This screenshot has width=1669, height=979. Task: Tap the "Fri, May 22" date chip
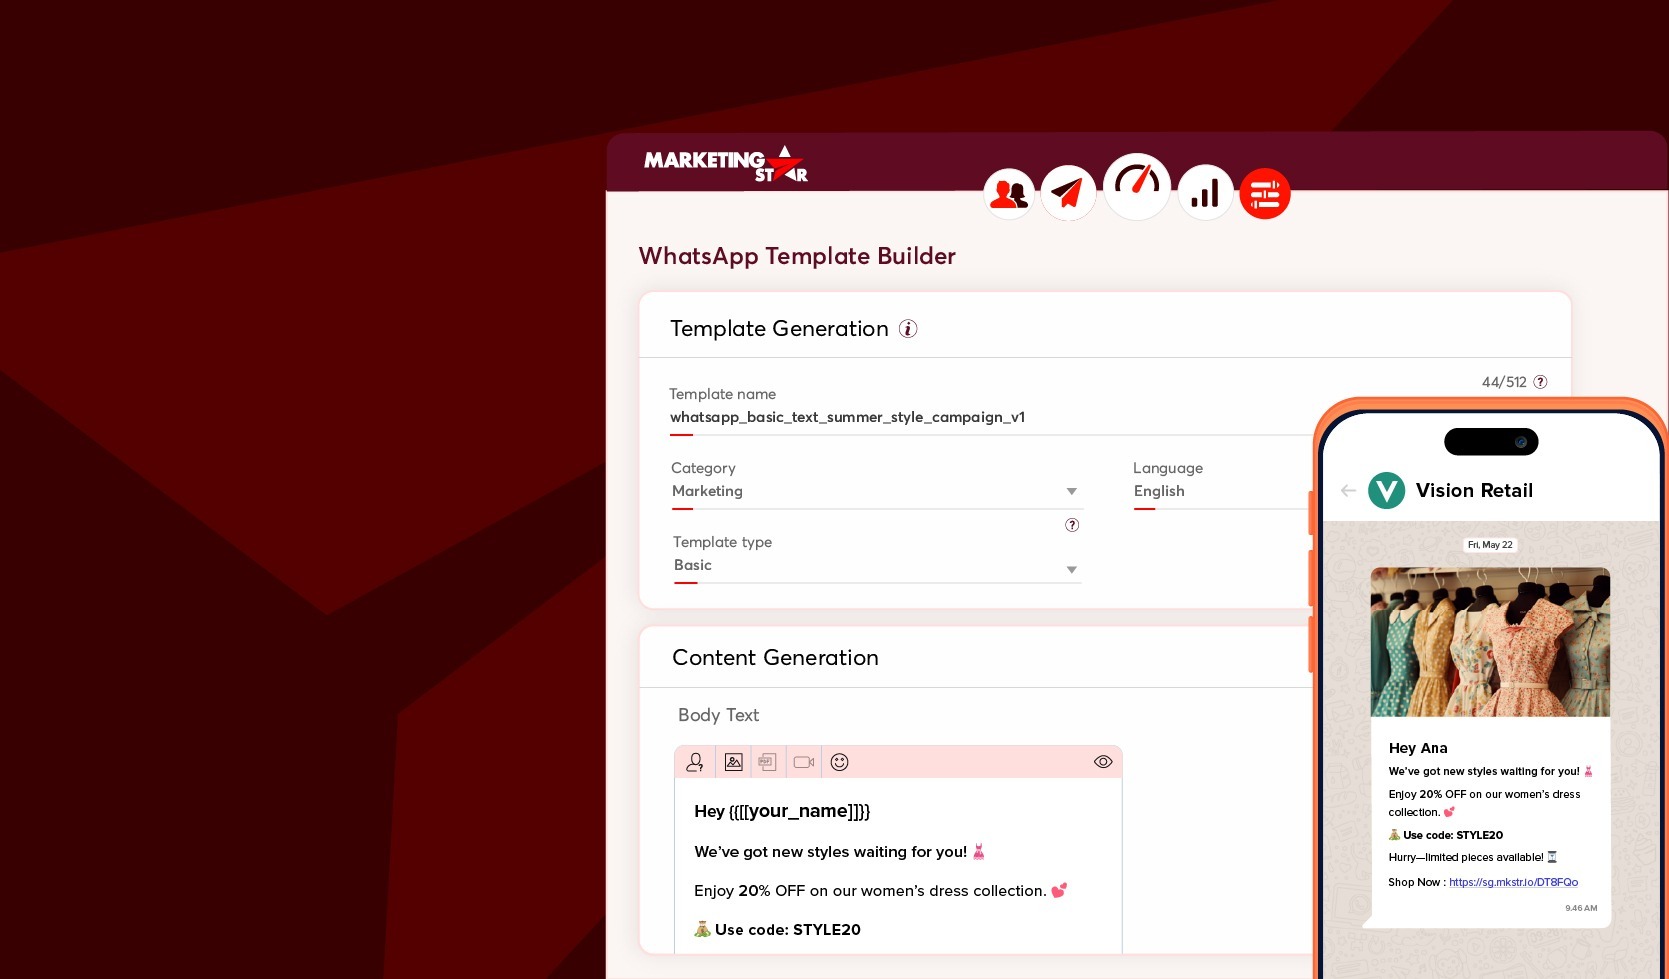click(1490, 545)
